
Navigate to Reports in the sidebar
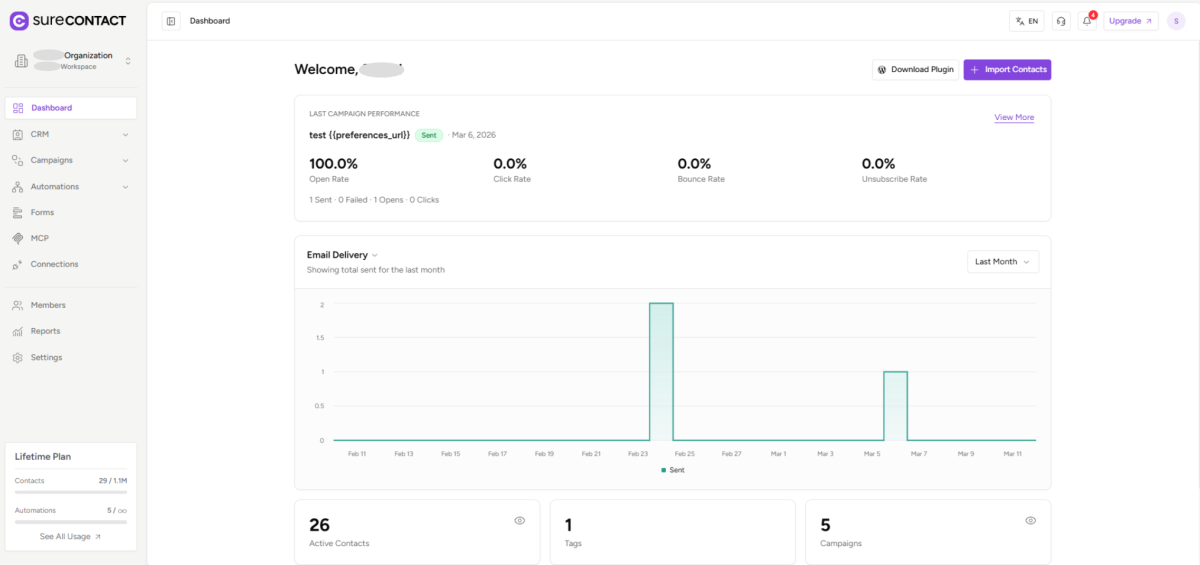(45, 331)
